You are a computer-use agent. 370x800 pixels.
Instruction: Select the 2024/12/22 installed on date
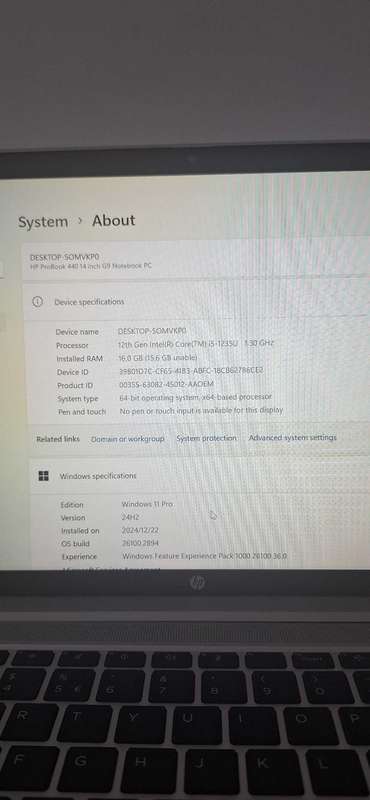pyautogui.click(x=140, y=530)
